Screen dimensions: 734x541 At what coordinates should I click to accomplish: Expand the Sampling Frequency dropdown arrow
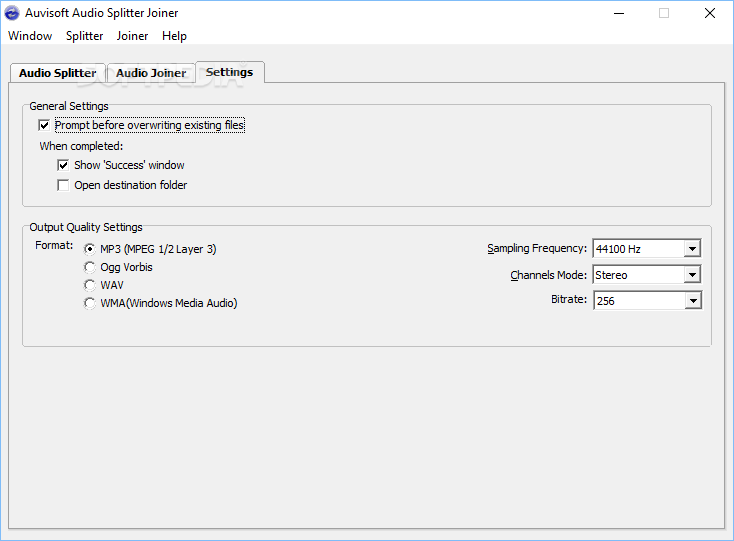point(692,249)
